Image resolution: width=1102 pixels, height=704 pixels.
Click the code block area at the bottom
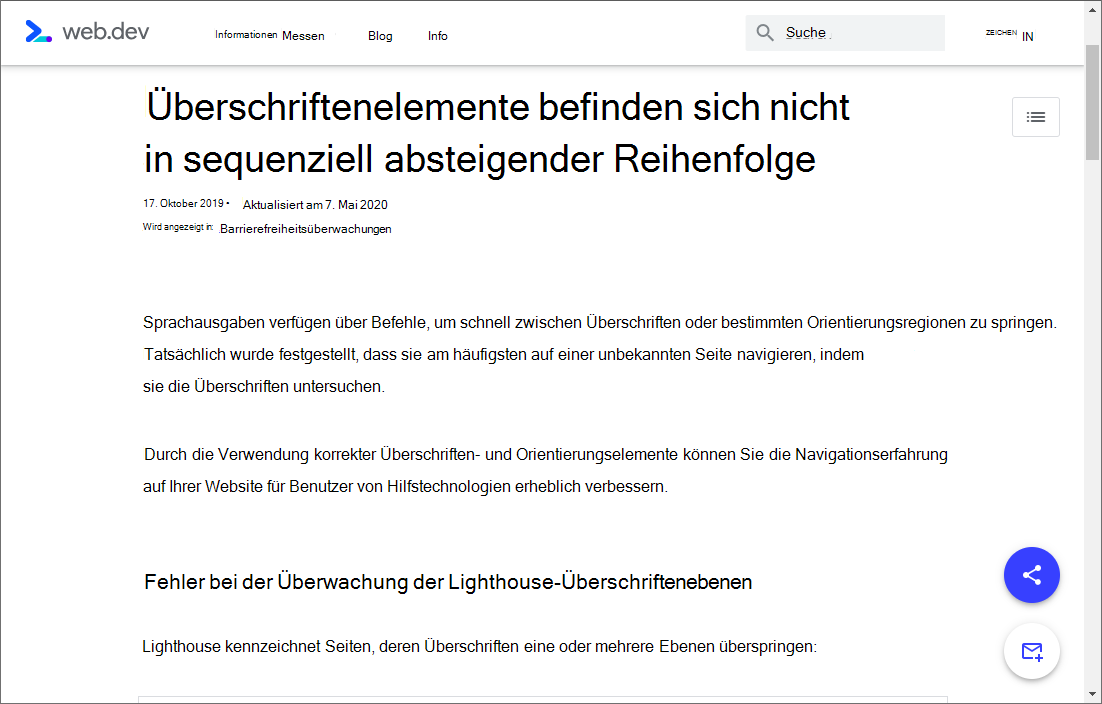(544, 698)
